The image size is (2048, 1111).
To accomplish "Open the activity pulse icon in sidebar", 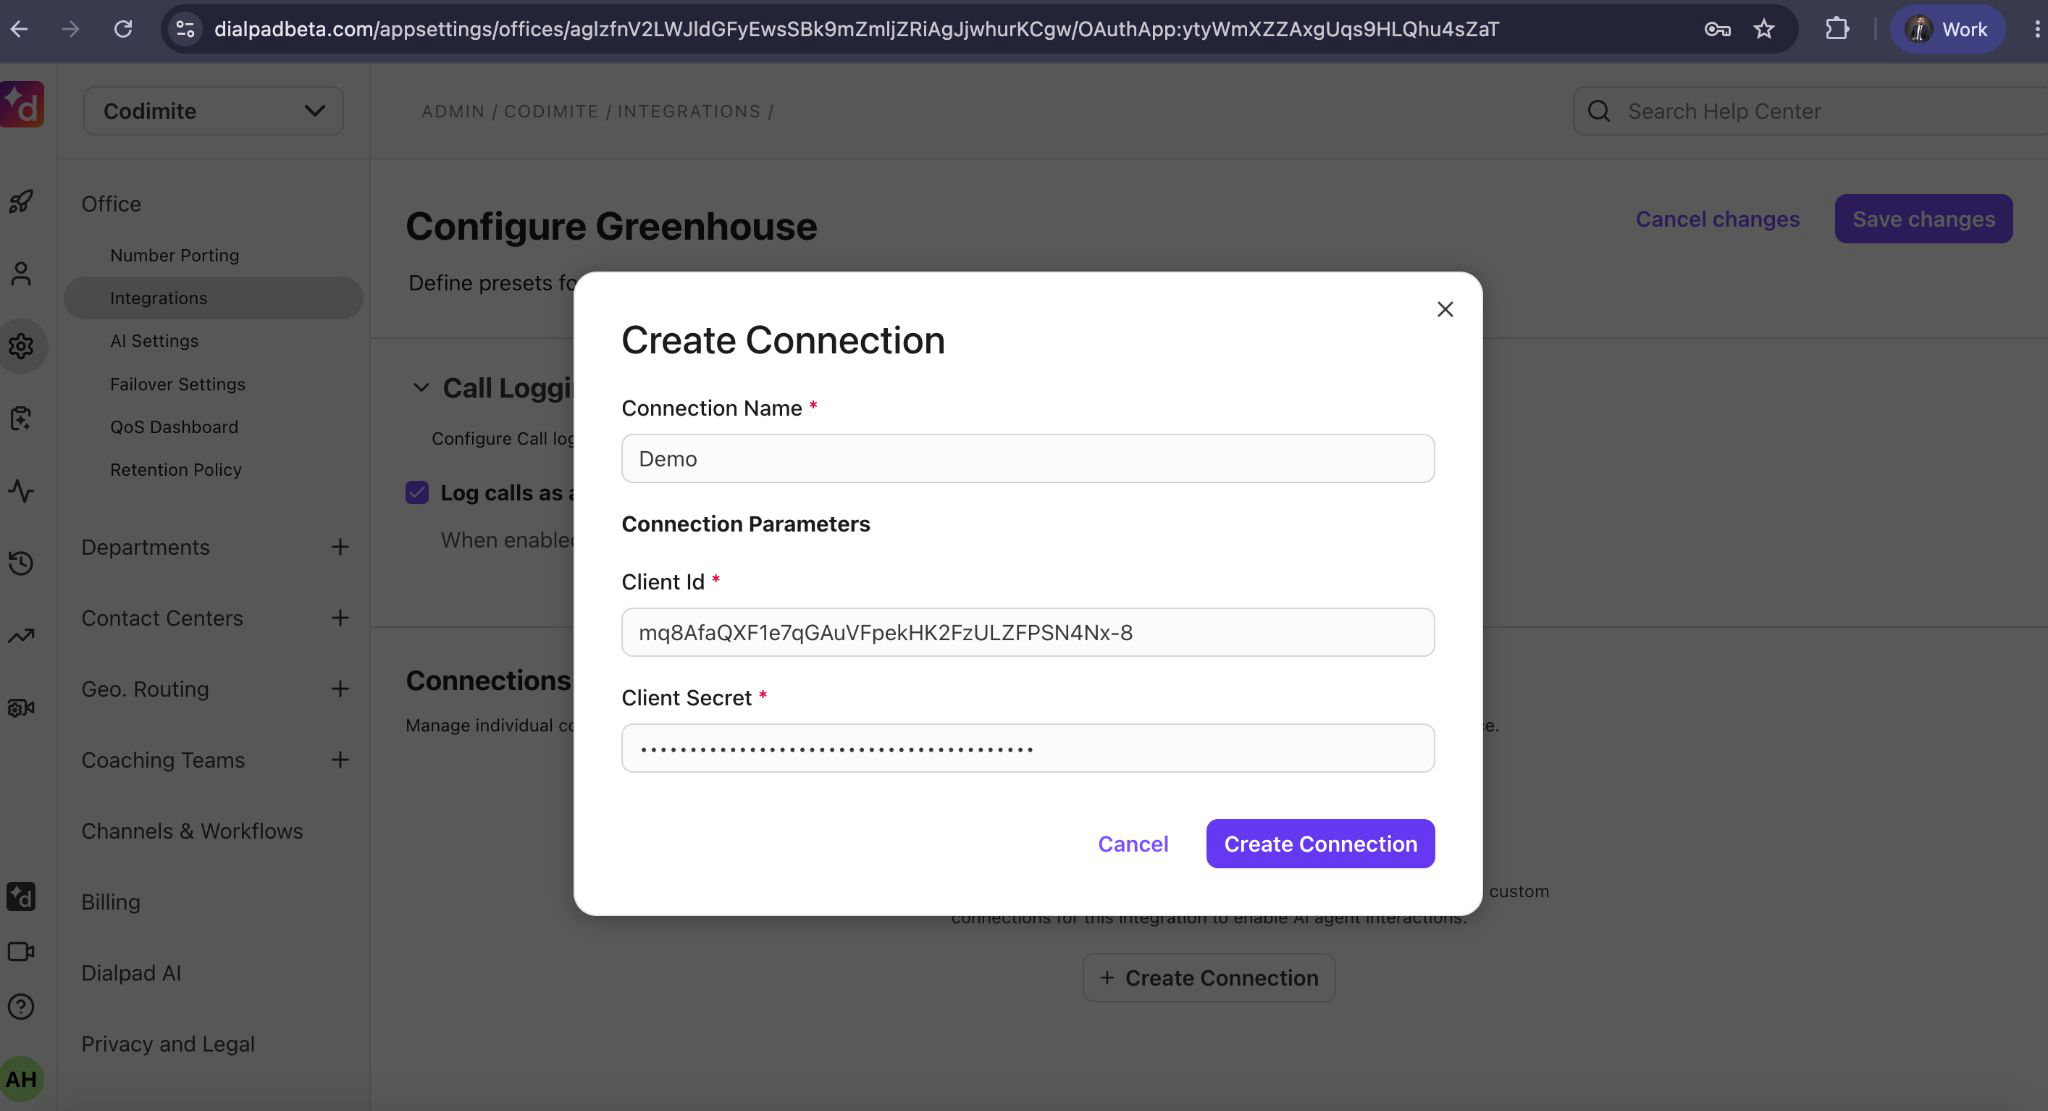I will coord(21,491).
